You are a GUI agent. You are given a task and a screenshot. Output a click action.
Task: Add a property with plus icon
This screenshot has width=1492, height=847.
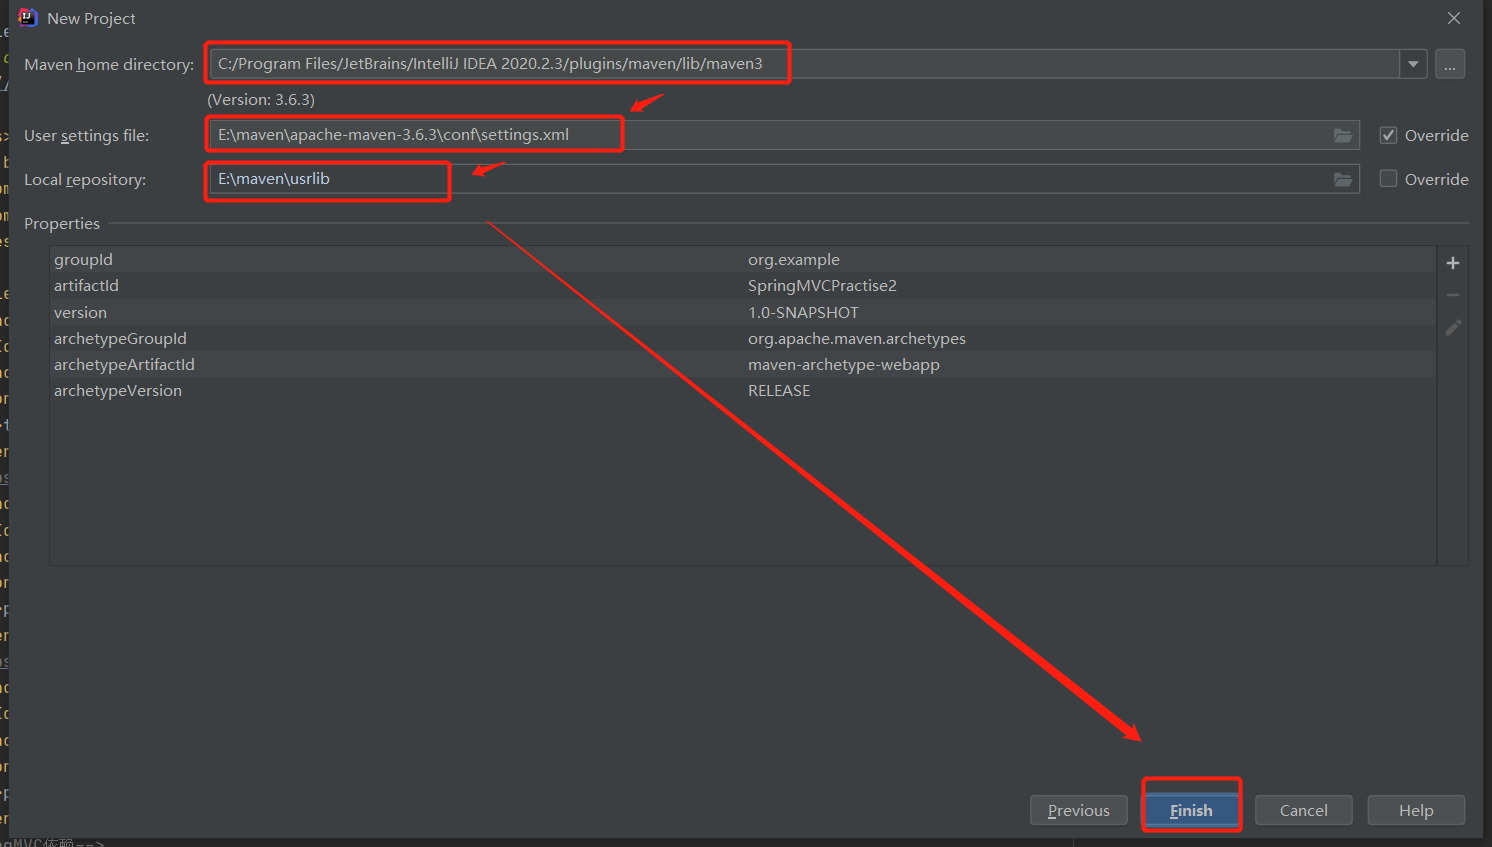(1453, 263)
